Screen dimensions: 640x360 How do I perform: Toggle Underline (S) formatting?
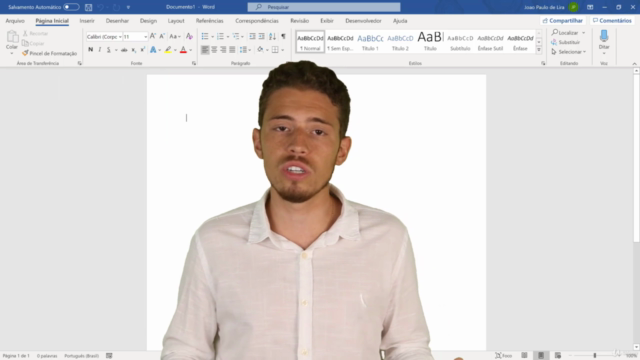tap(109, 50)
